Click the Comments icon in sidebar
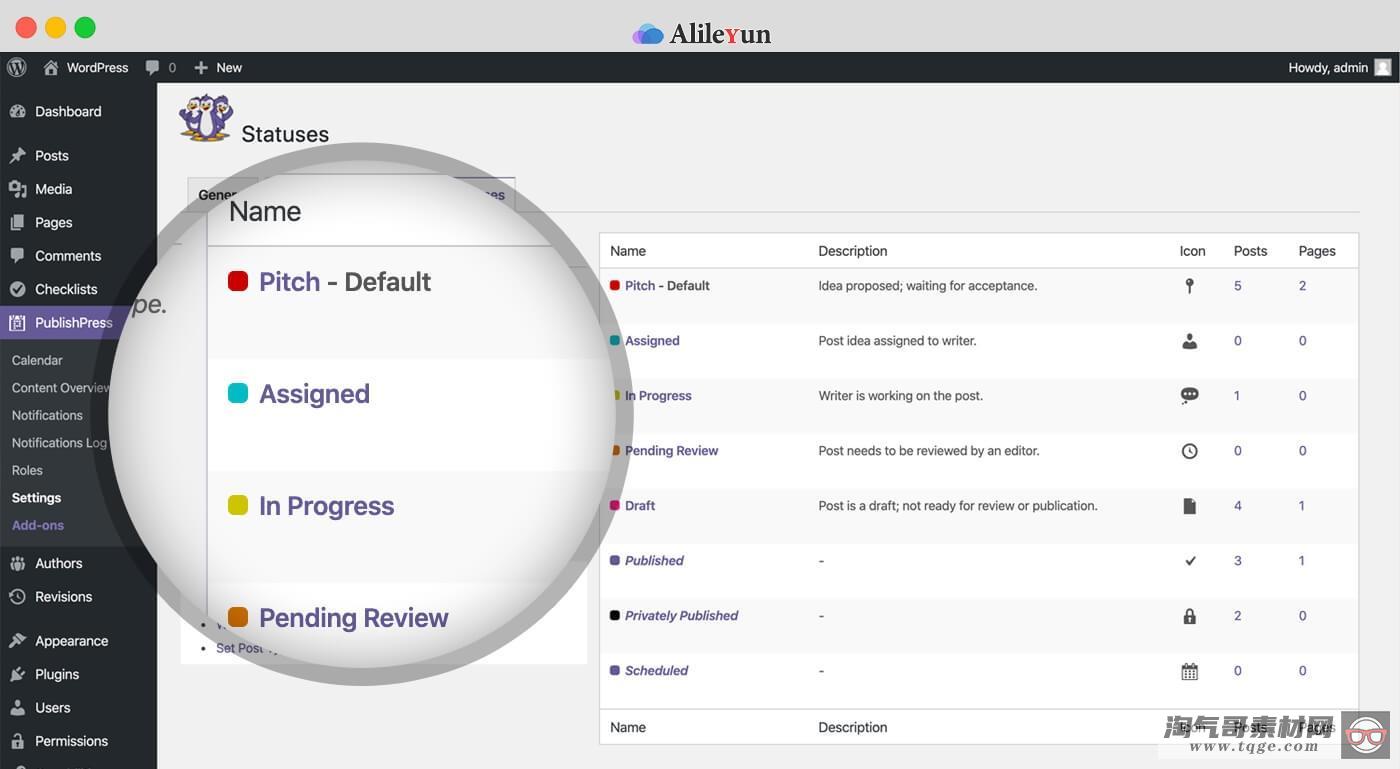The width and height of the screenshot is (1400, 769). [x=17, y=256]
